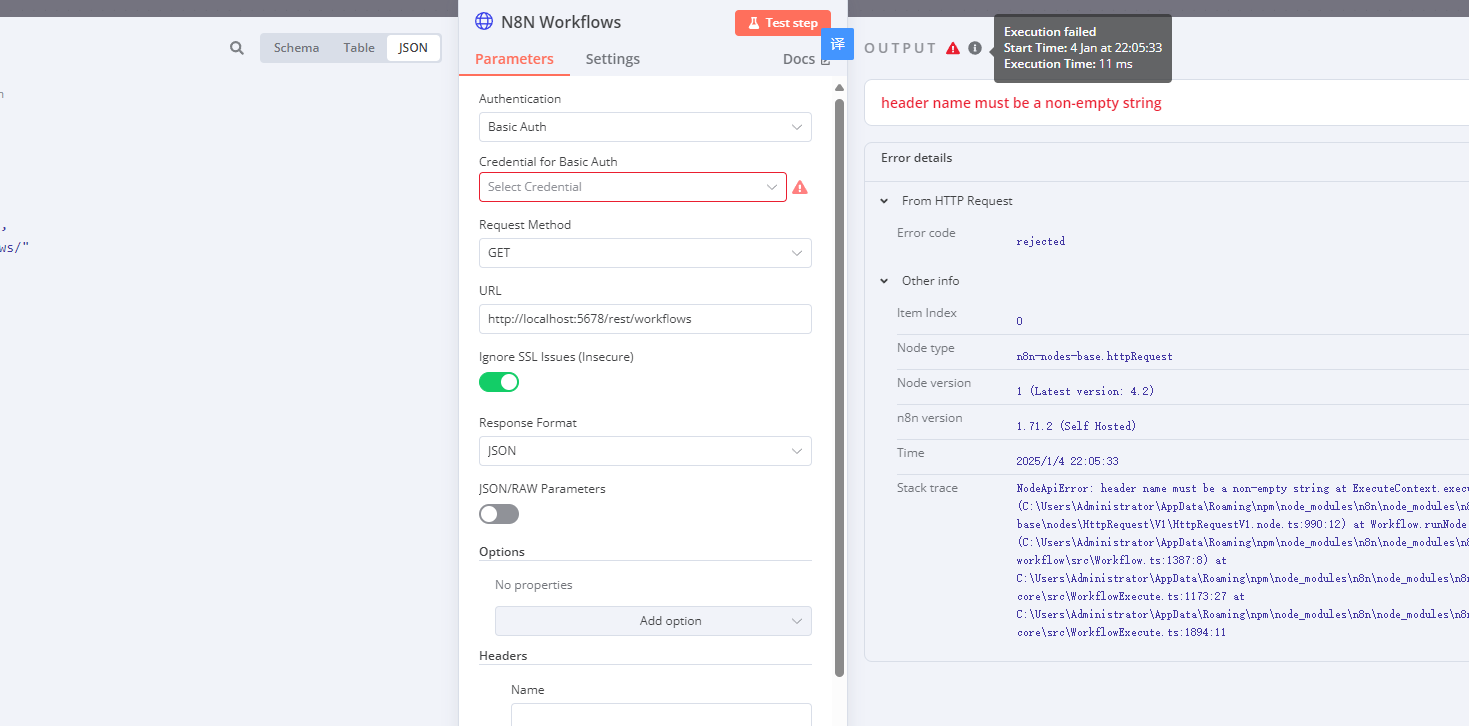
Task: Open the Docs link
Action: point(806,59)
